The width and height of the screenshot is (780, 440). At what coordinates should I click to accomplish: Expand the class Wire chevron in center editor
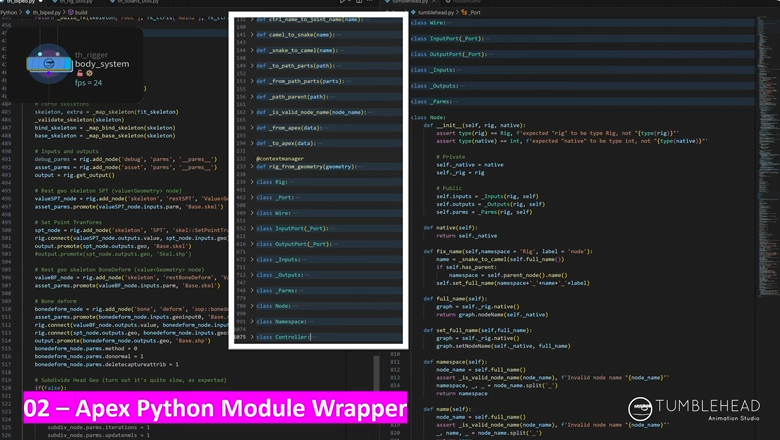252,213
